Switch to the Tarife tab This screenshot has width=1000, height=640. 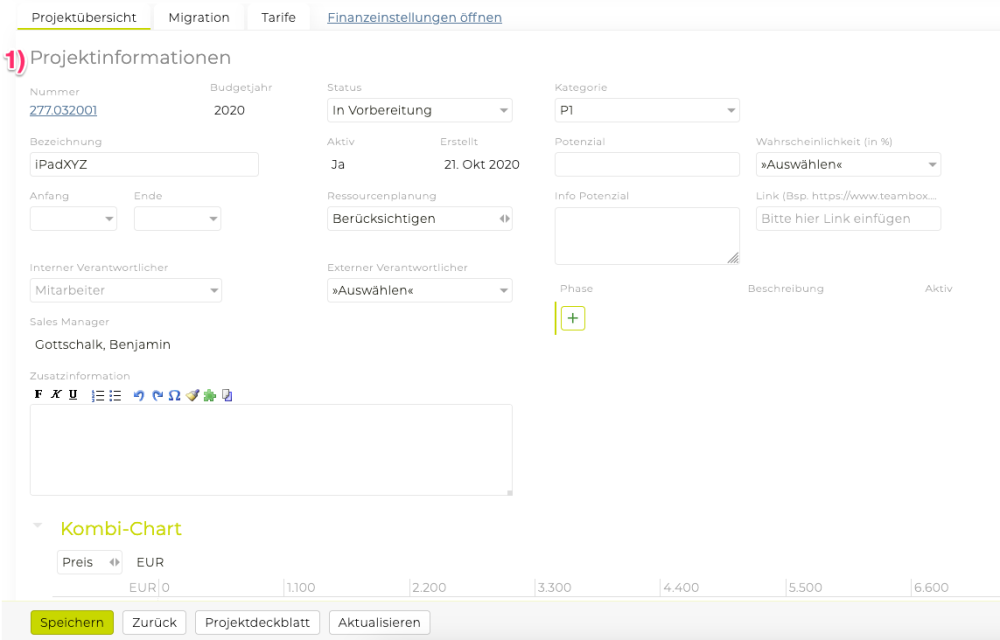click(x=278, y=17)
